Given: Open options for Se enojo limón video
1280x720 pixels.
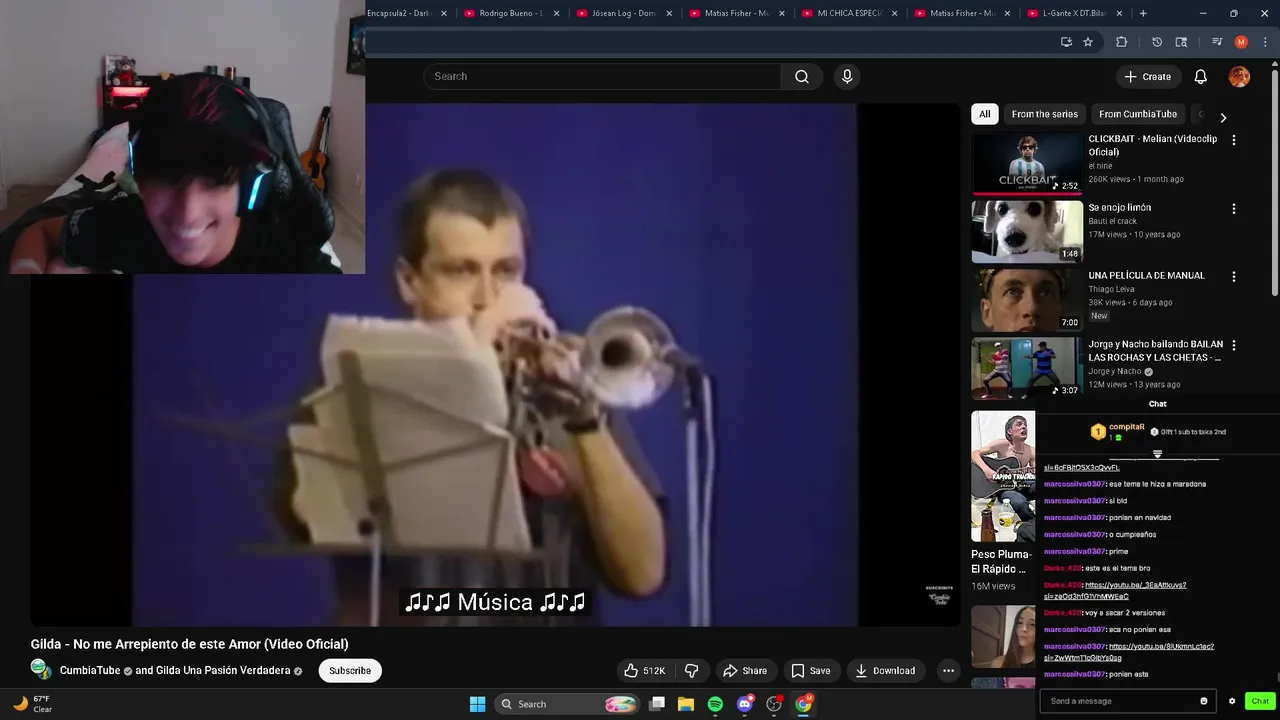Looking at the screenshot, I should 1233,209.
